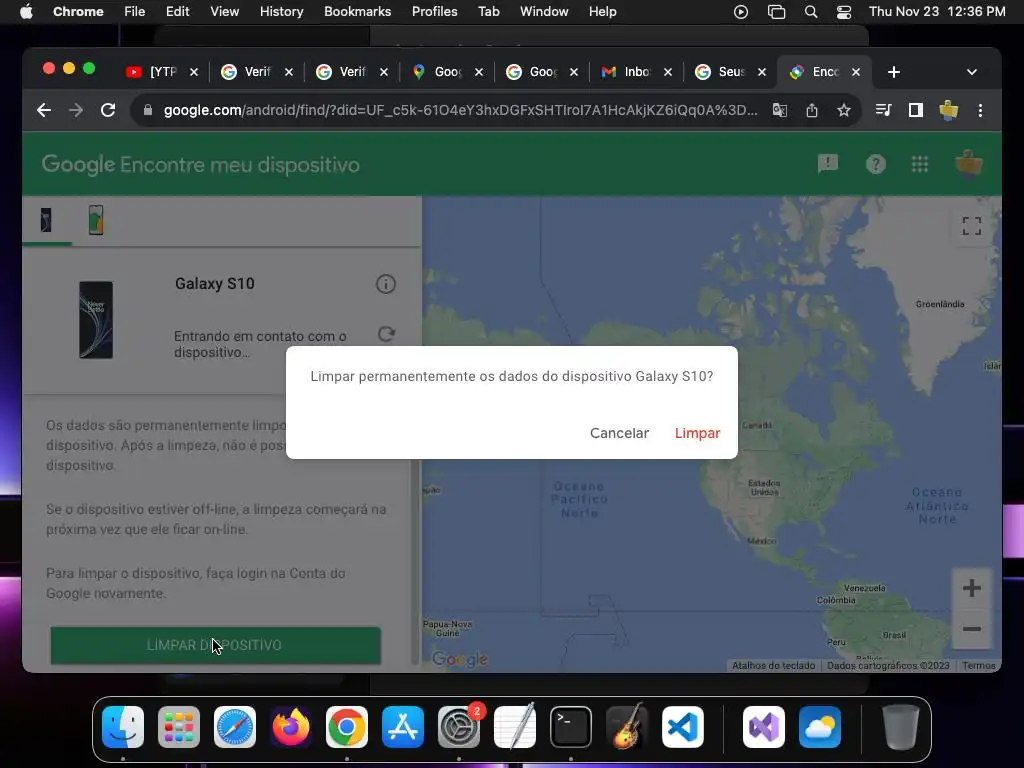Close the Gmail Inbox tab
1024x768 pixels.
point(667,72)
